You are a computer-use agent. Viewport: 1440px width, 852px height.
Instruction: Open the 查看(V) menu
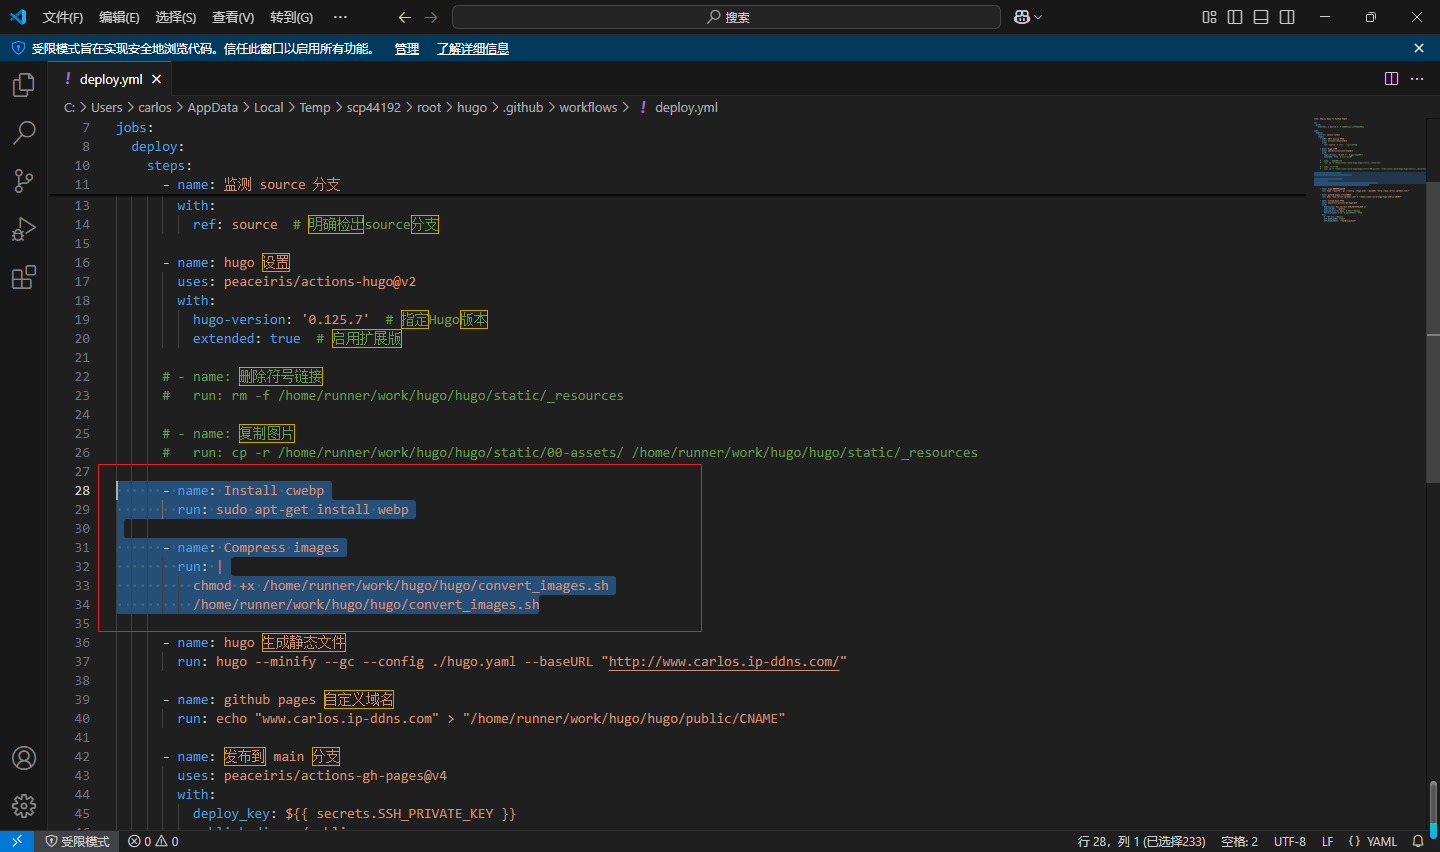pos(233,17)
